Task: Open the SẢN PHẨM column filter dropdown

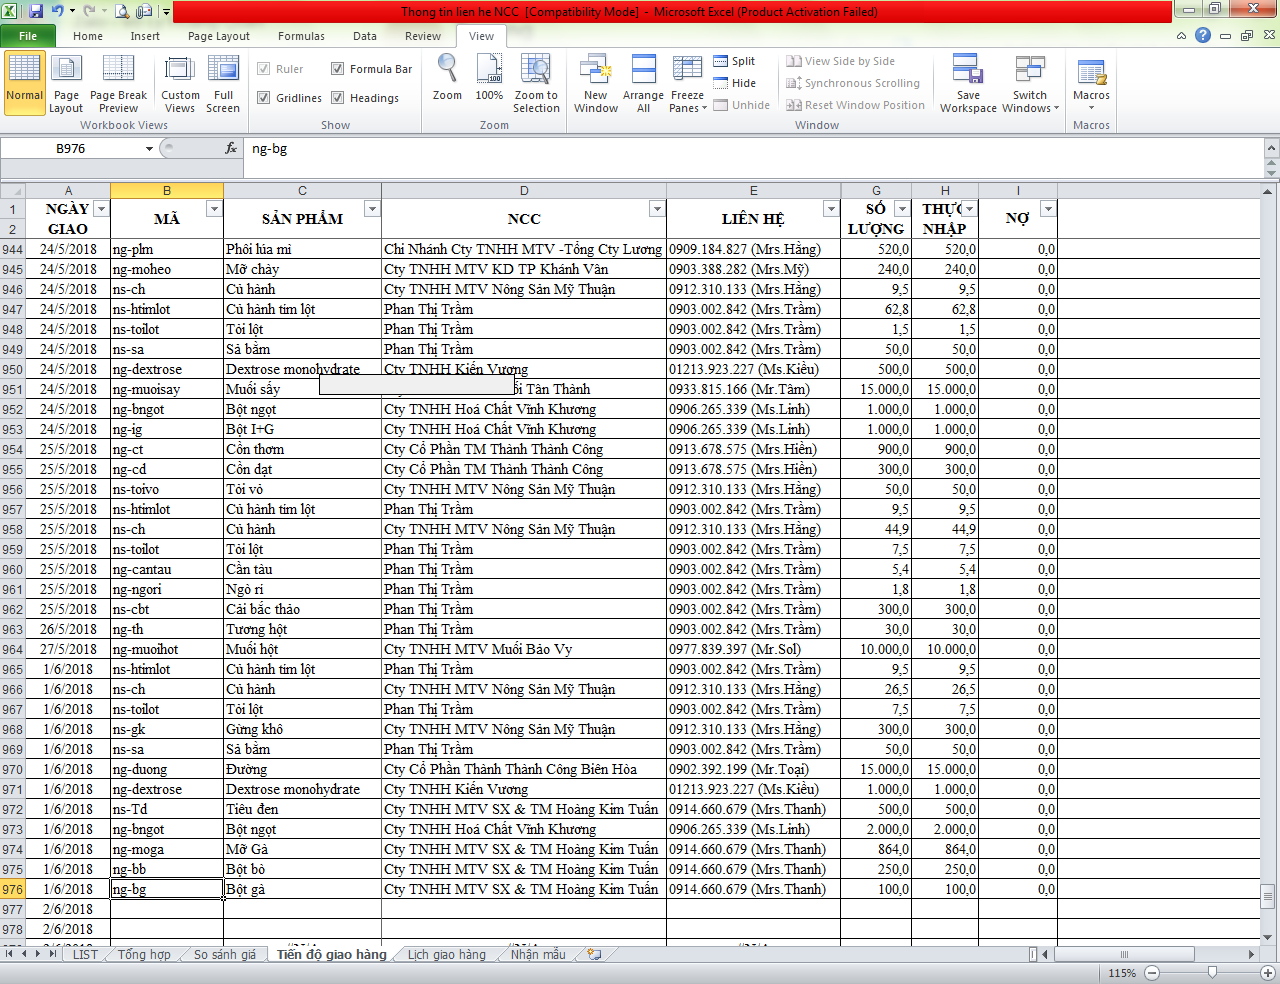Action: point(371,209)
